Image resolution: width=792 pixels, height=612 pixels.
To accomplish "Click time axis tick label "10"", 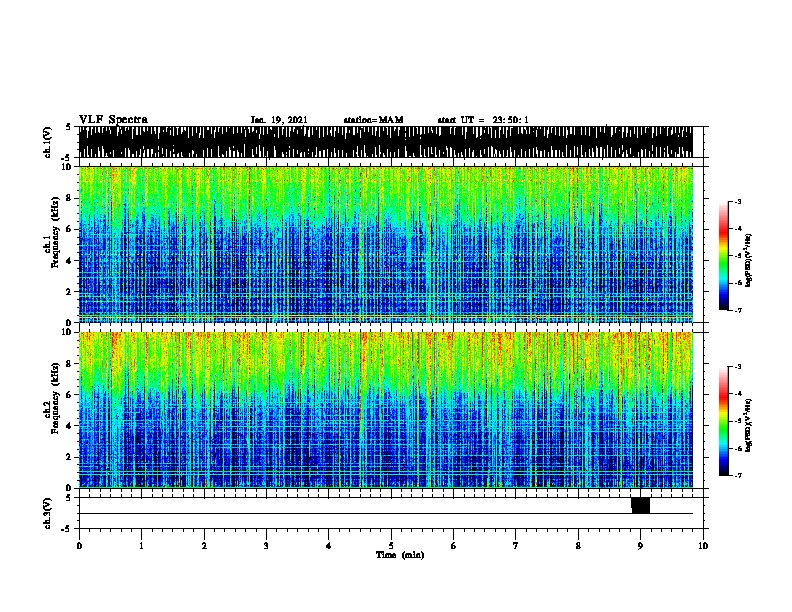I will 703,545.
